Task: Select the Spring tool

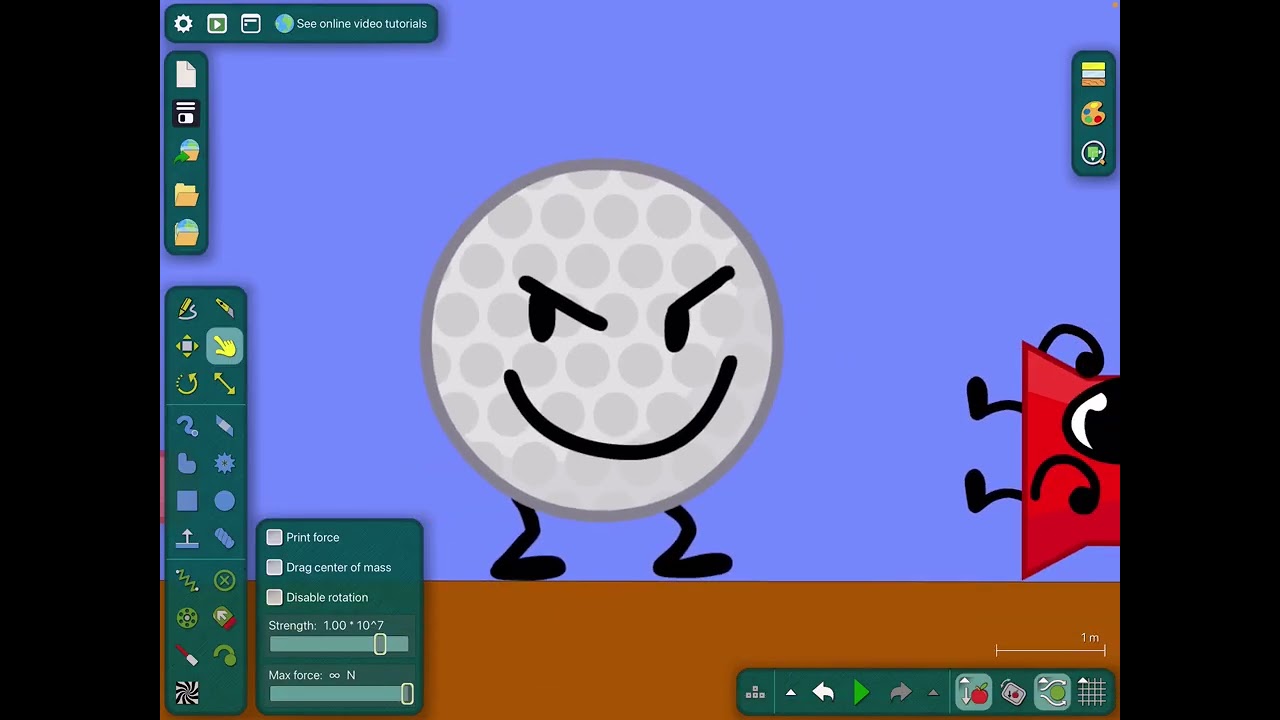Action: pyautogui.click(x=187, y=580)
